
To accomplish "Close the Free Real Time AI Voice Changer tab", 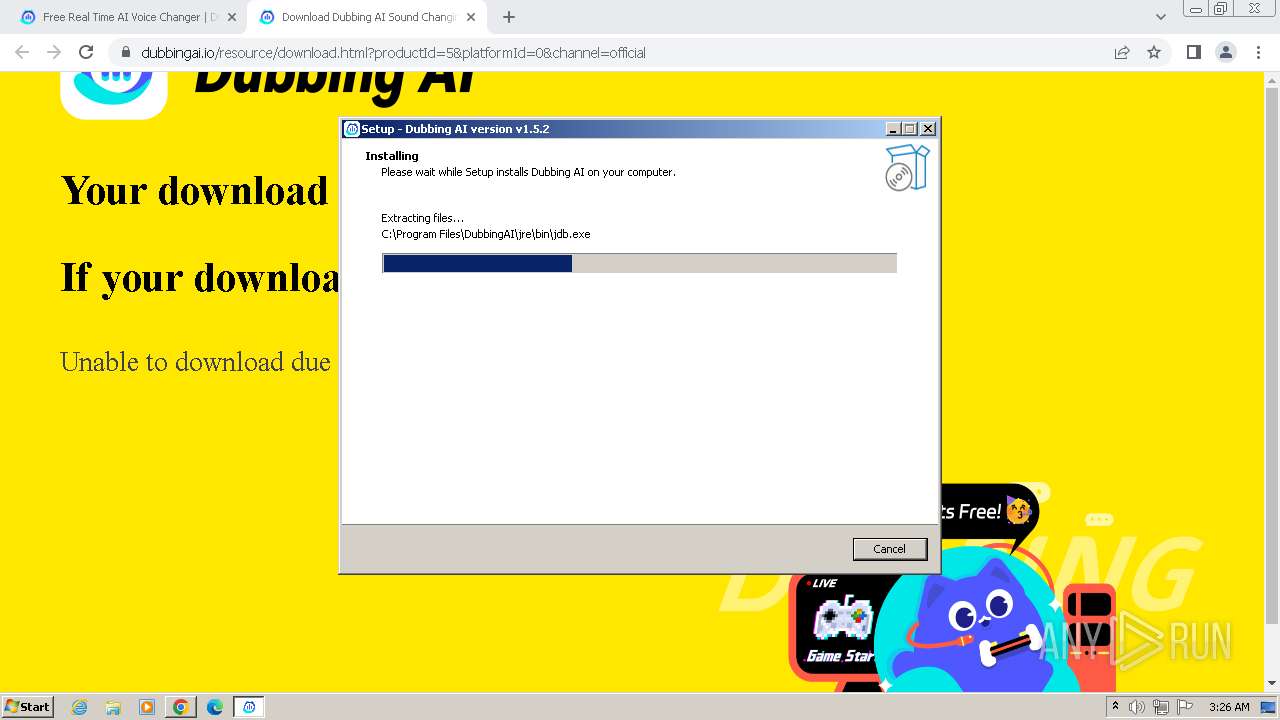I will (232, 17).
